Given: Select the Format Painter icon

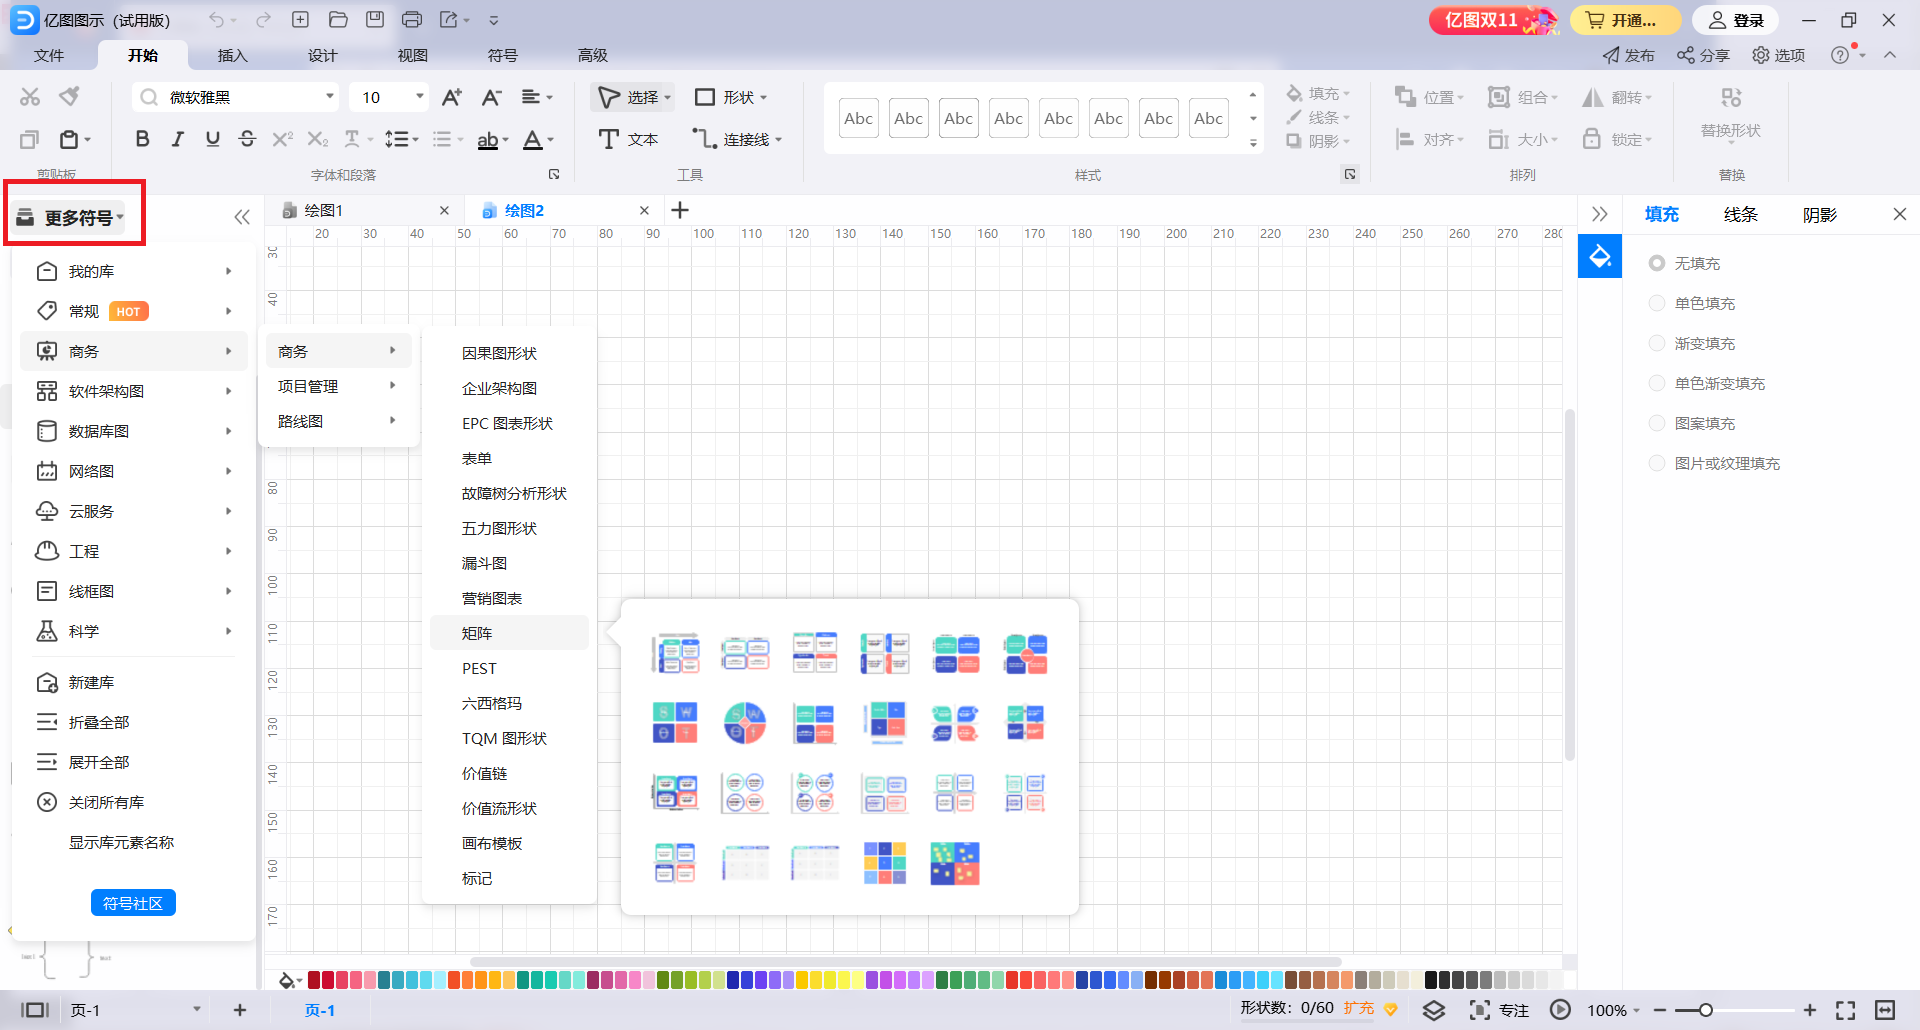Looking at the screenshot, I should coord(69,97).
